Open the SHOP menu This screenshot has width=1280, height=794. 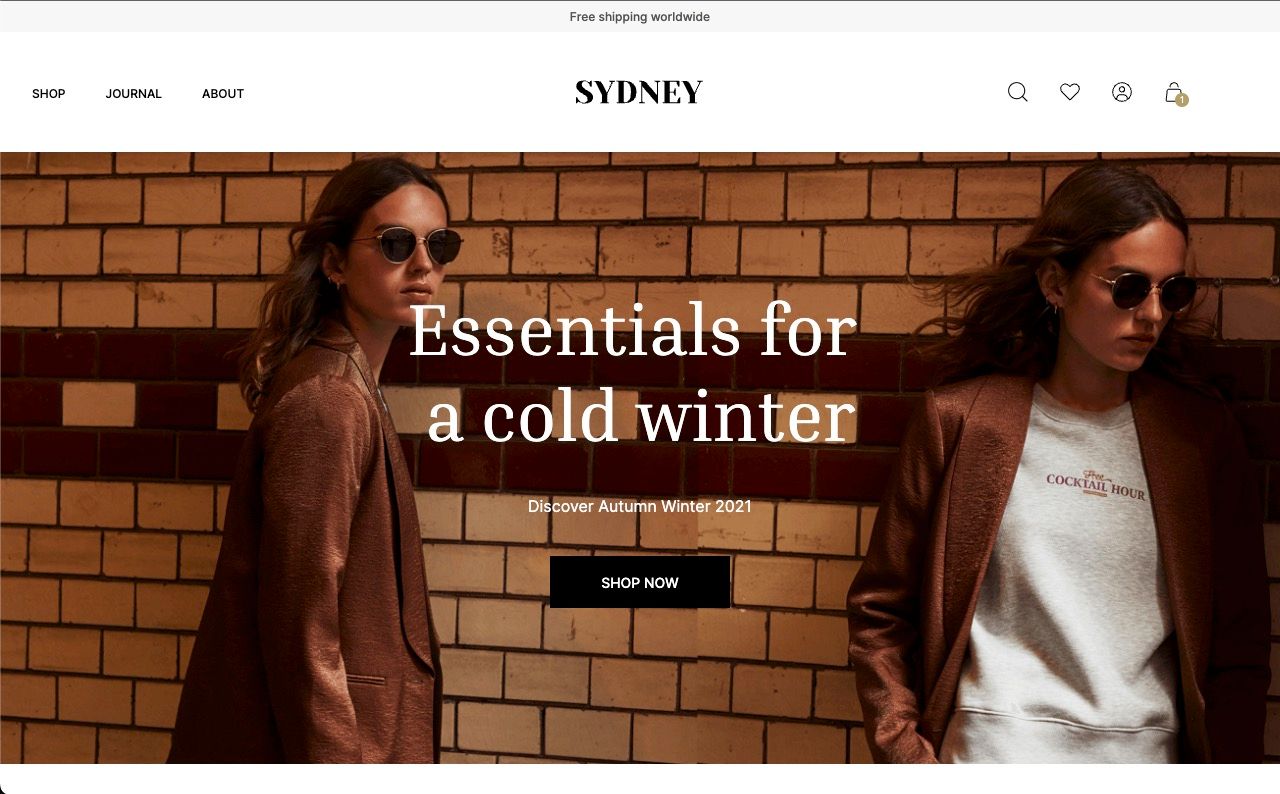(x=49, y=93)
